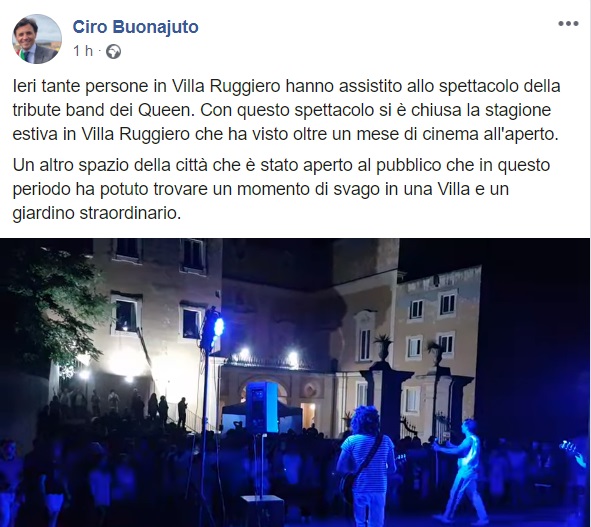Click the globe public privacy icon
The height and width of the screenshot is (527, 591).
pyautogui.click(x=113, y=51)
